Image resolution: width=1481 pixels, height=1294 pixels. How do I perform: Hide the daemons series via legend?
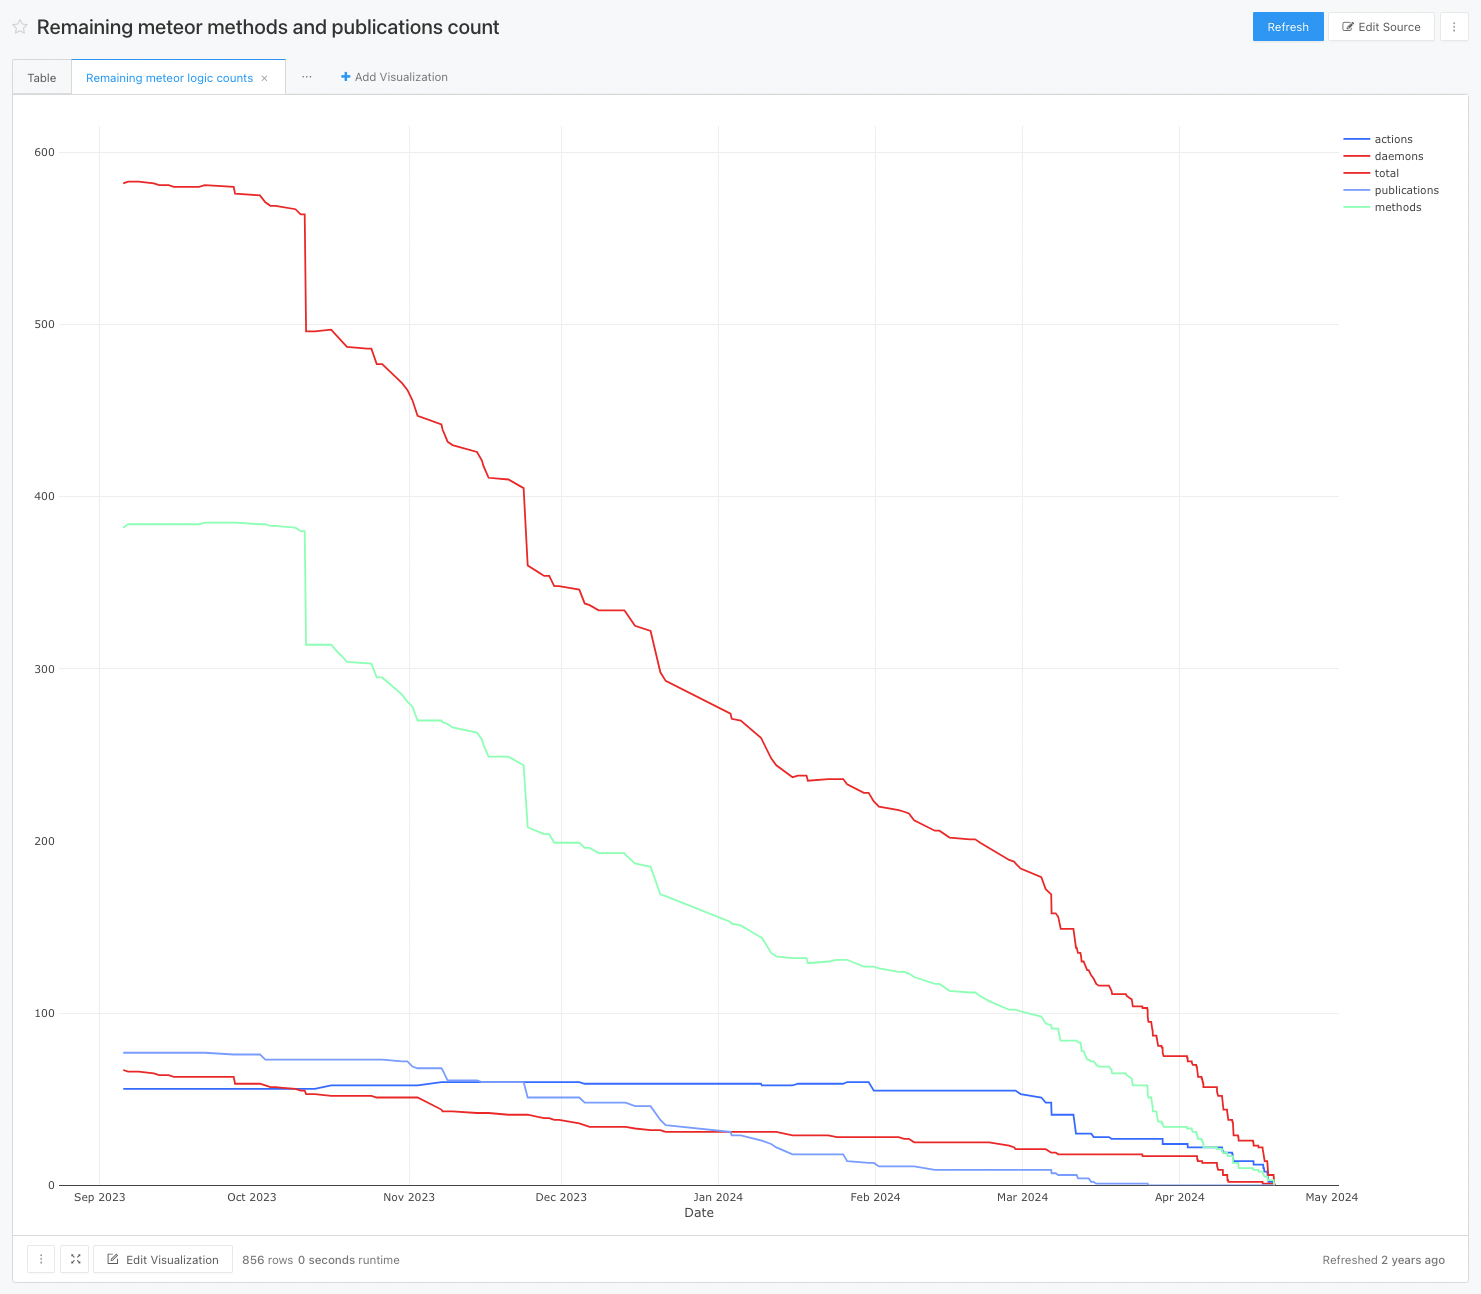pos(1397,156)
